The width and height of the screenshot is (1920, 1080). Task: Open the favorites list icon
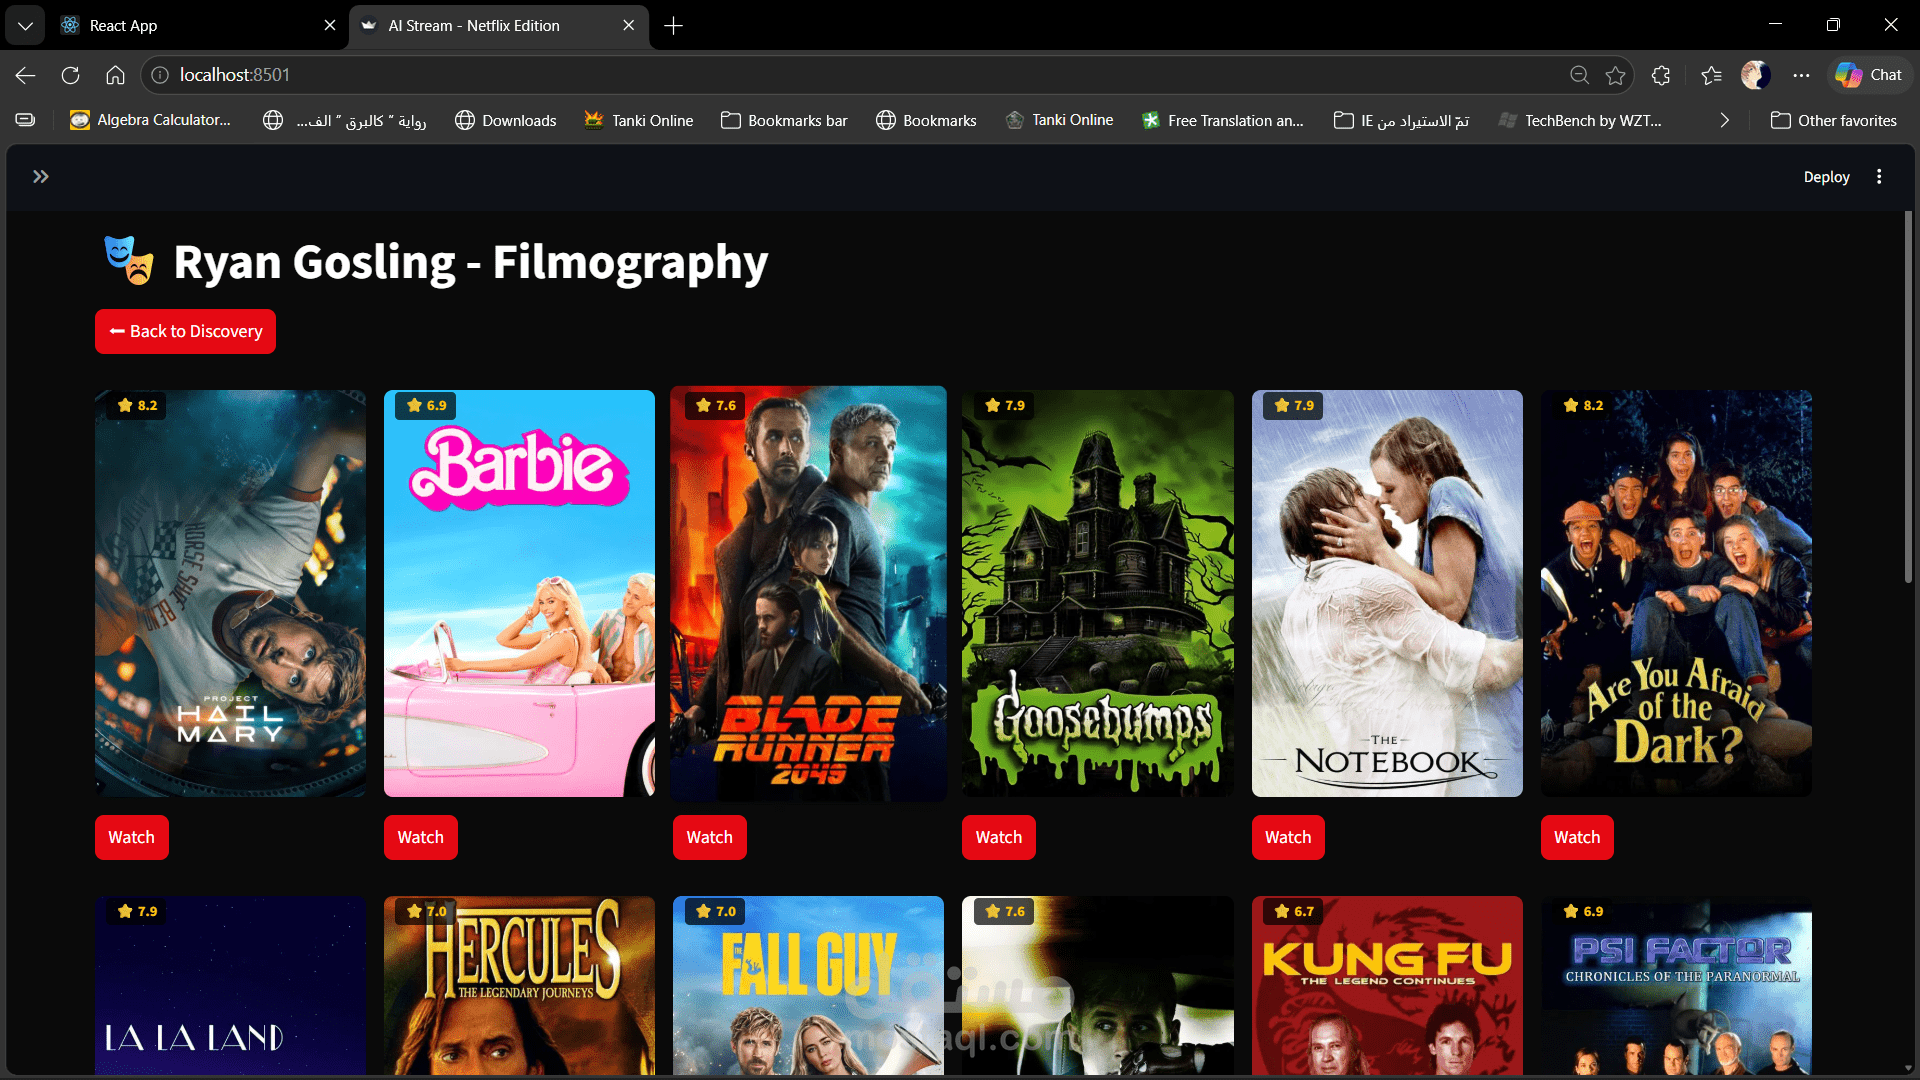1711,75
